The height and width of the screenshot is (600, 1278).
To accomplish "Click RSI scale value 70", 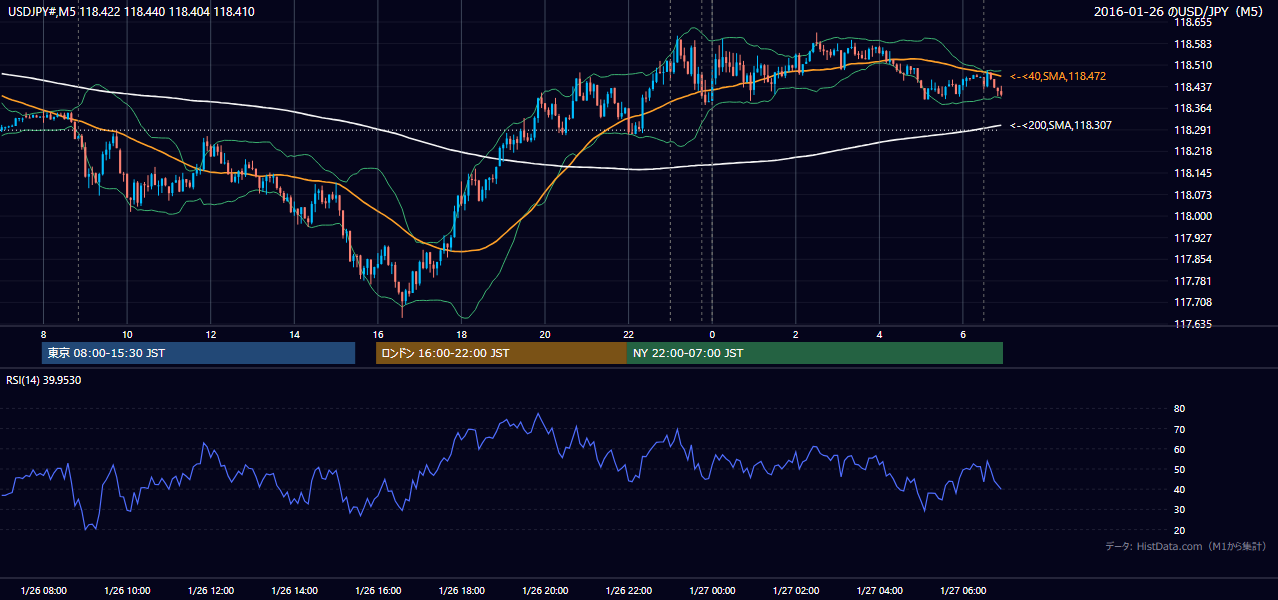I will coord(1179,429).
